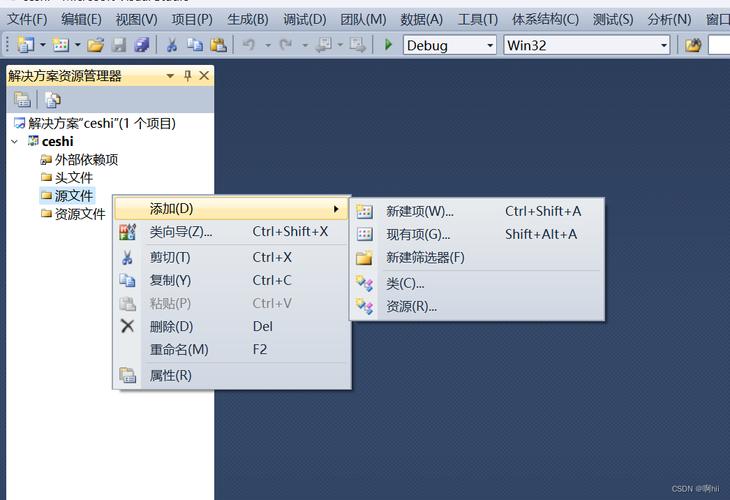Close the Solution Explorer panel

click(204, 75)
